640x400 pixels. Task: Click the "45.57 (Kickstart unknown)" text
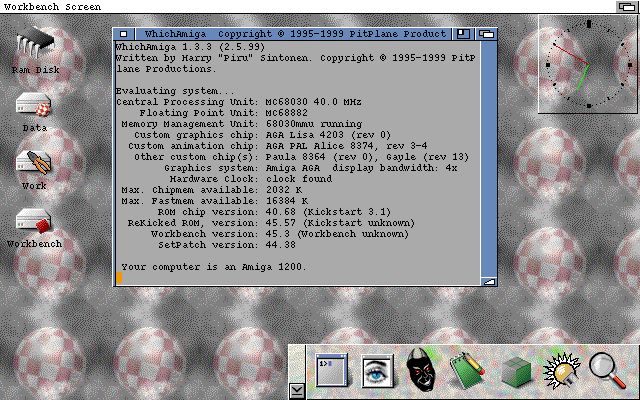340,223
